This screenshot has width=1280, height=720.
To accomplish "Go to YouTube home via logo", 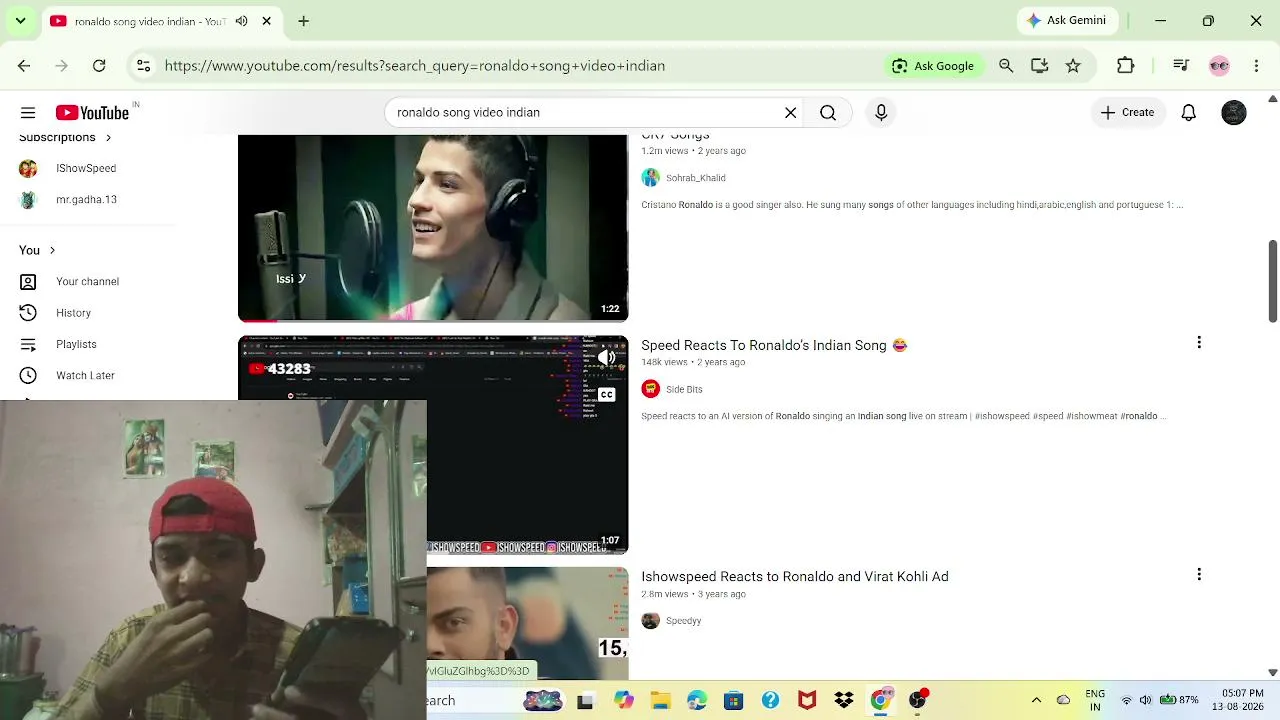I will point(93,113).
